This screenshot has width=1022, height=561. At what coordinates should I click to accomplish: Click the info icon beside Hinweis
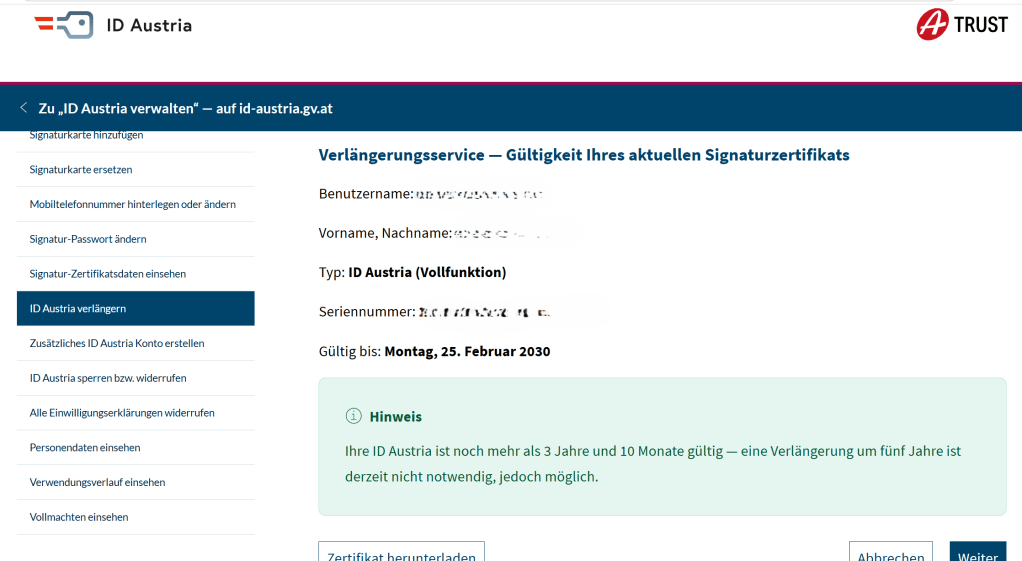point(352,416)
